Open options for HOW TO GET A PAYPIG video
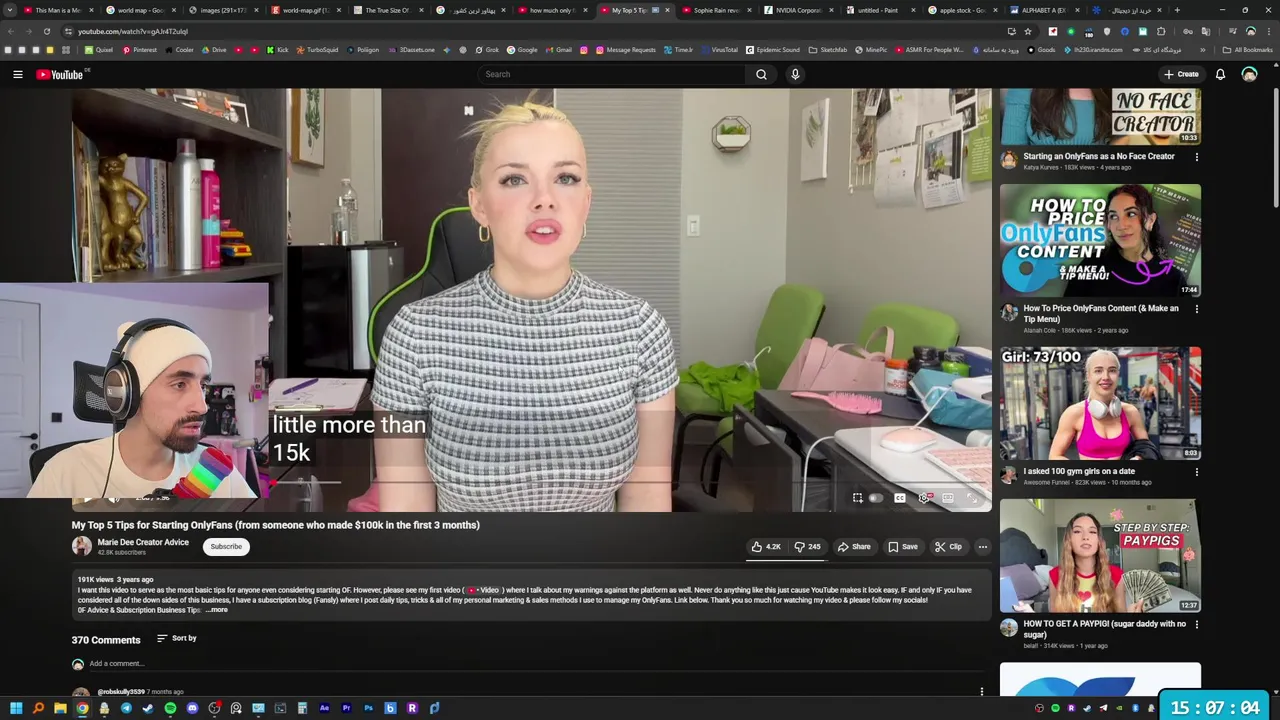Screen dimensions: 1280x720 [1196, 625]
